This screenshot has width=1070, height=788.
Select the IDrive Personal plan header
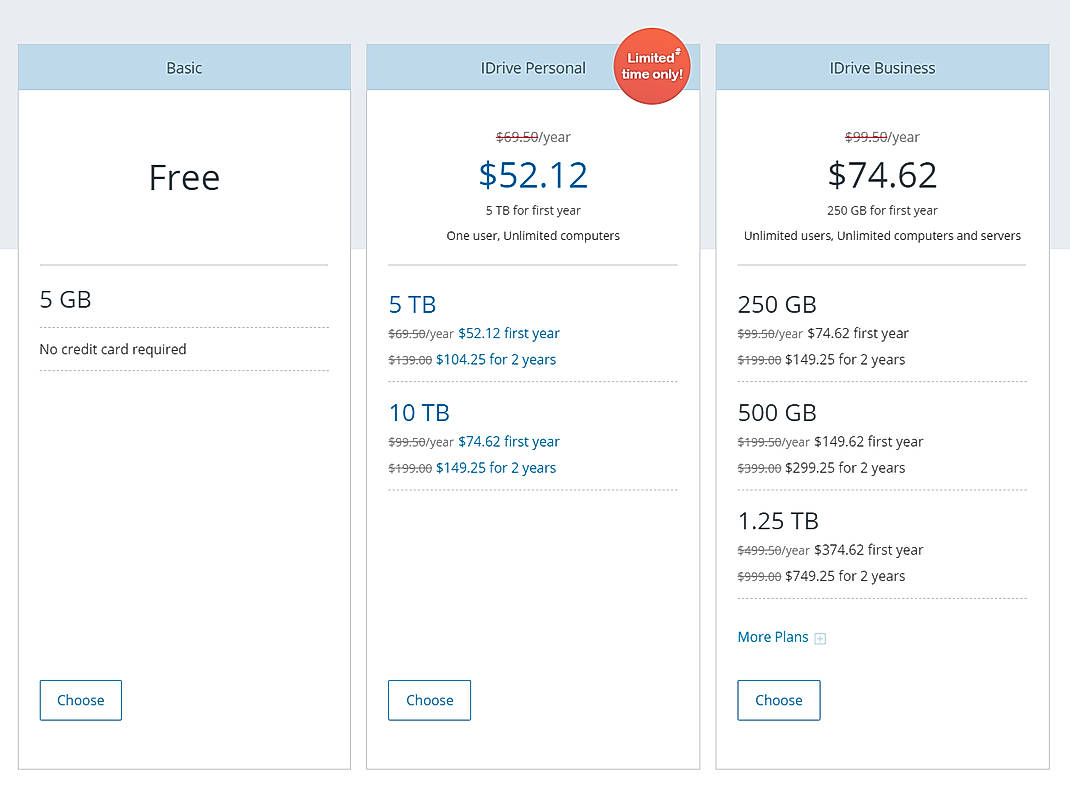point(533,68)
